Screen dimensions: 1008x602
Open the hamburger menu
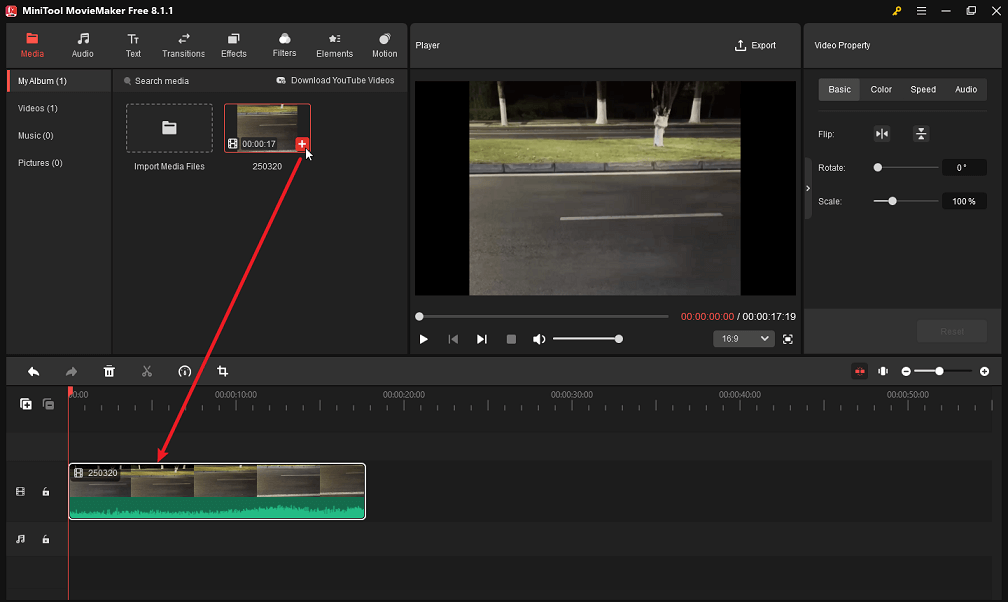(921, 11)
